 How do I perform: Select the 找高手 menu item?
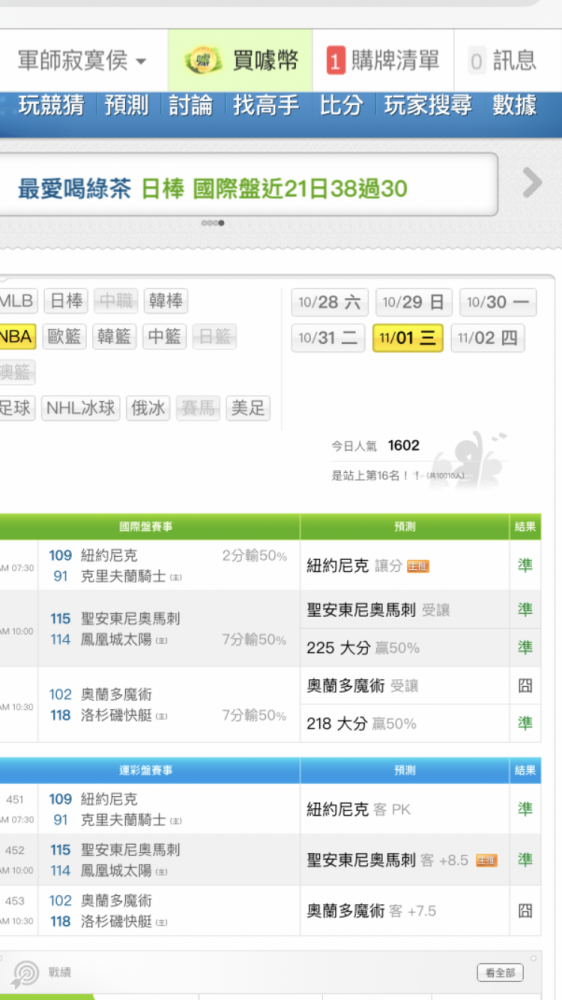point(265,105)
